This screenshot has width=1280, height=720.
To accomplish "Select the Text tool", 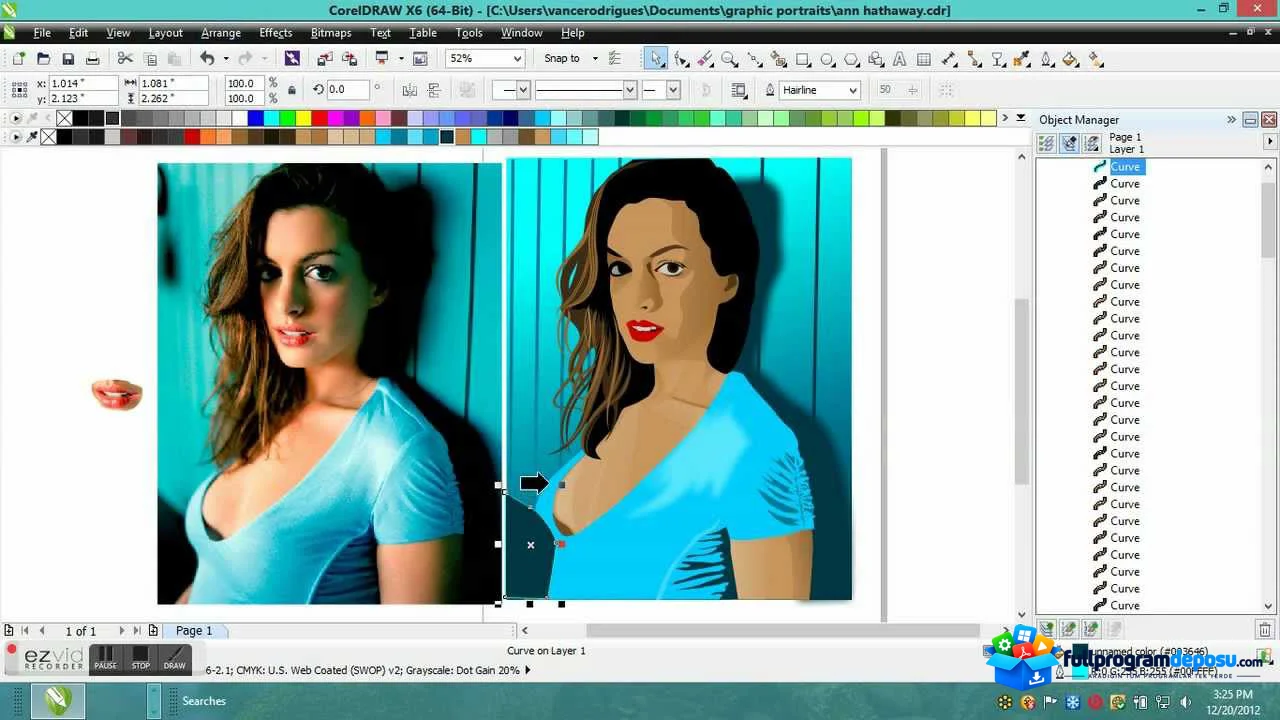I will point(901,59).
